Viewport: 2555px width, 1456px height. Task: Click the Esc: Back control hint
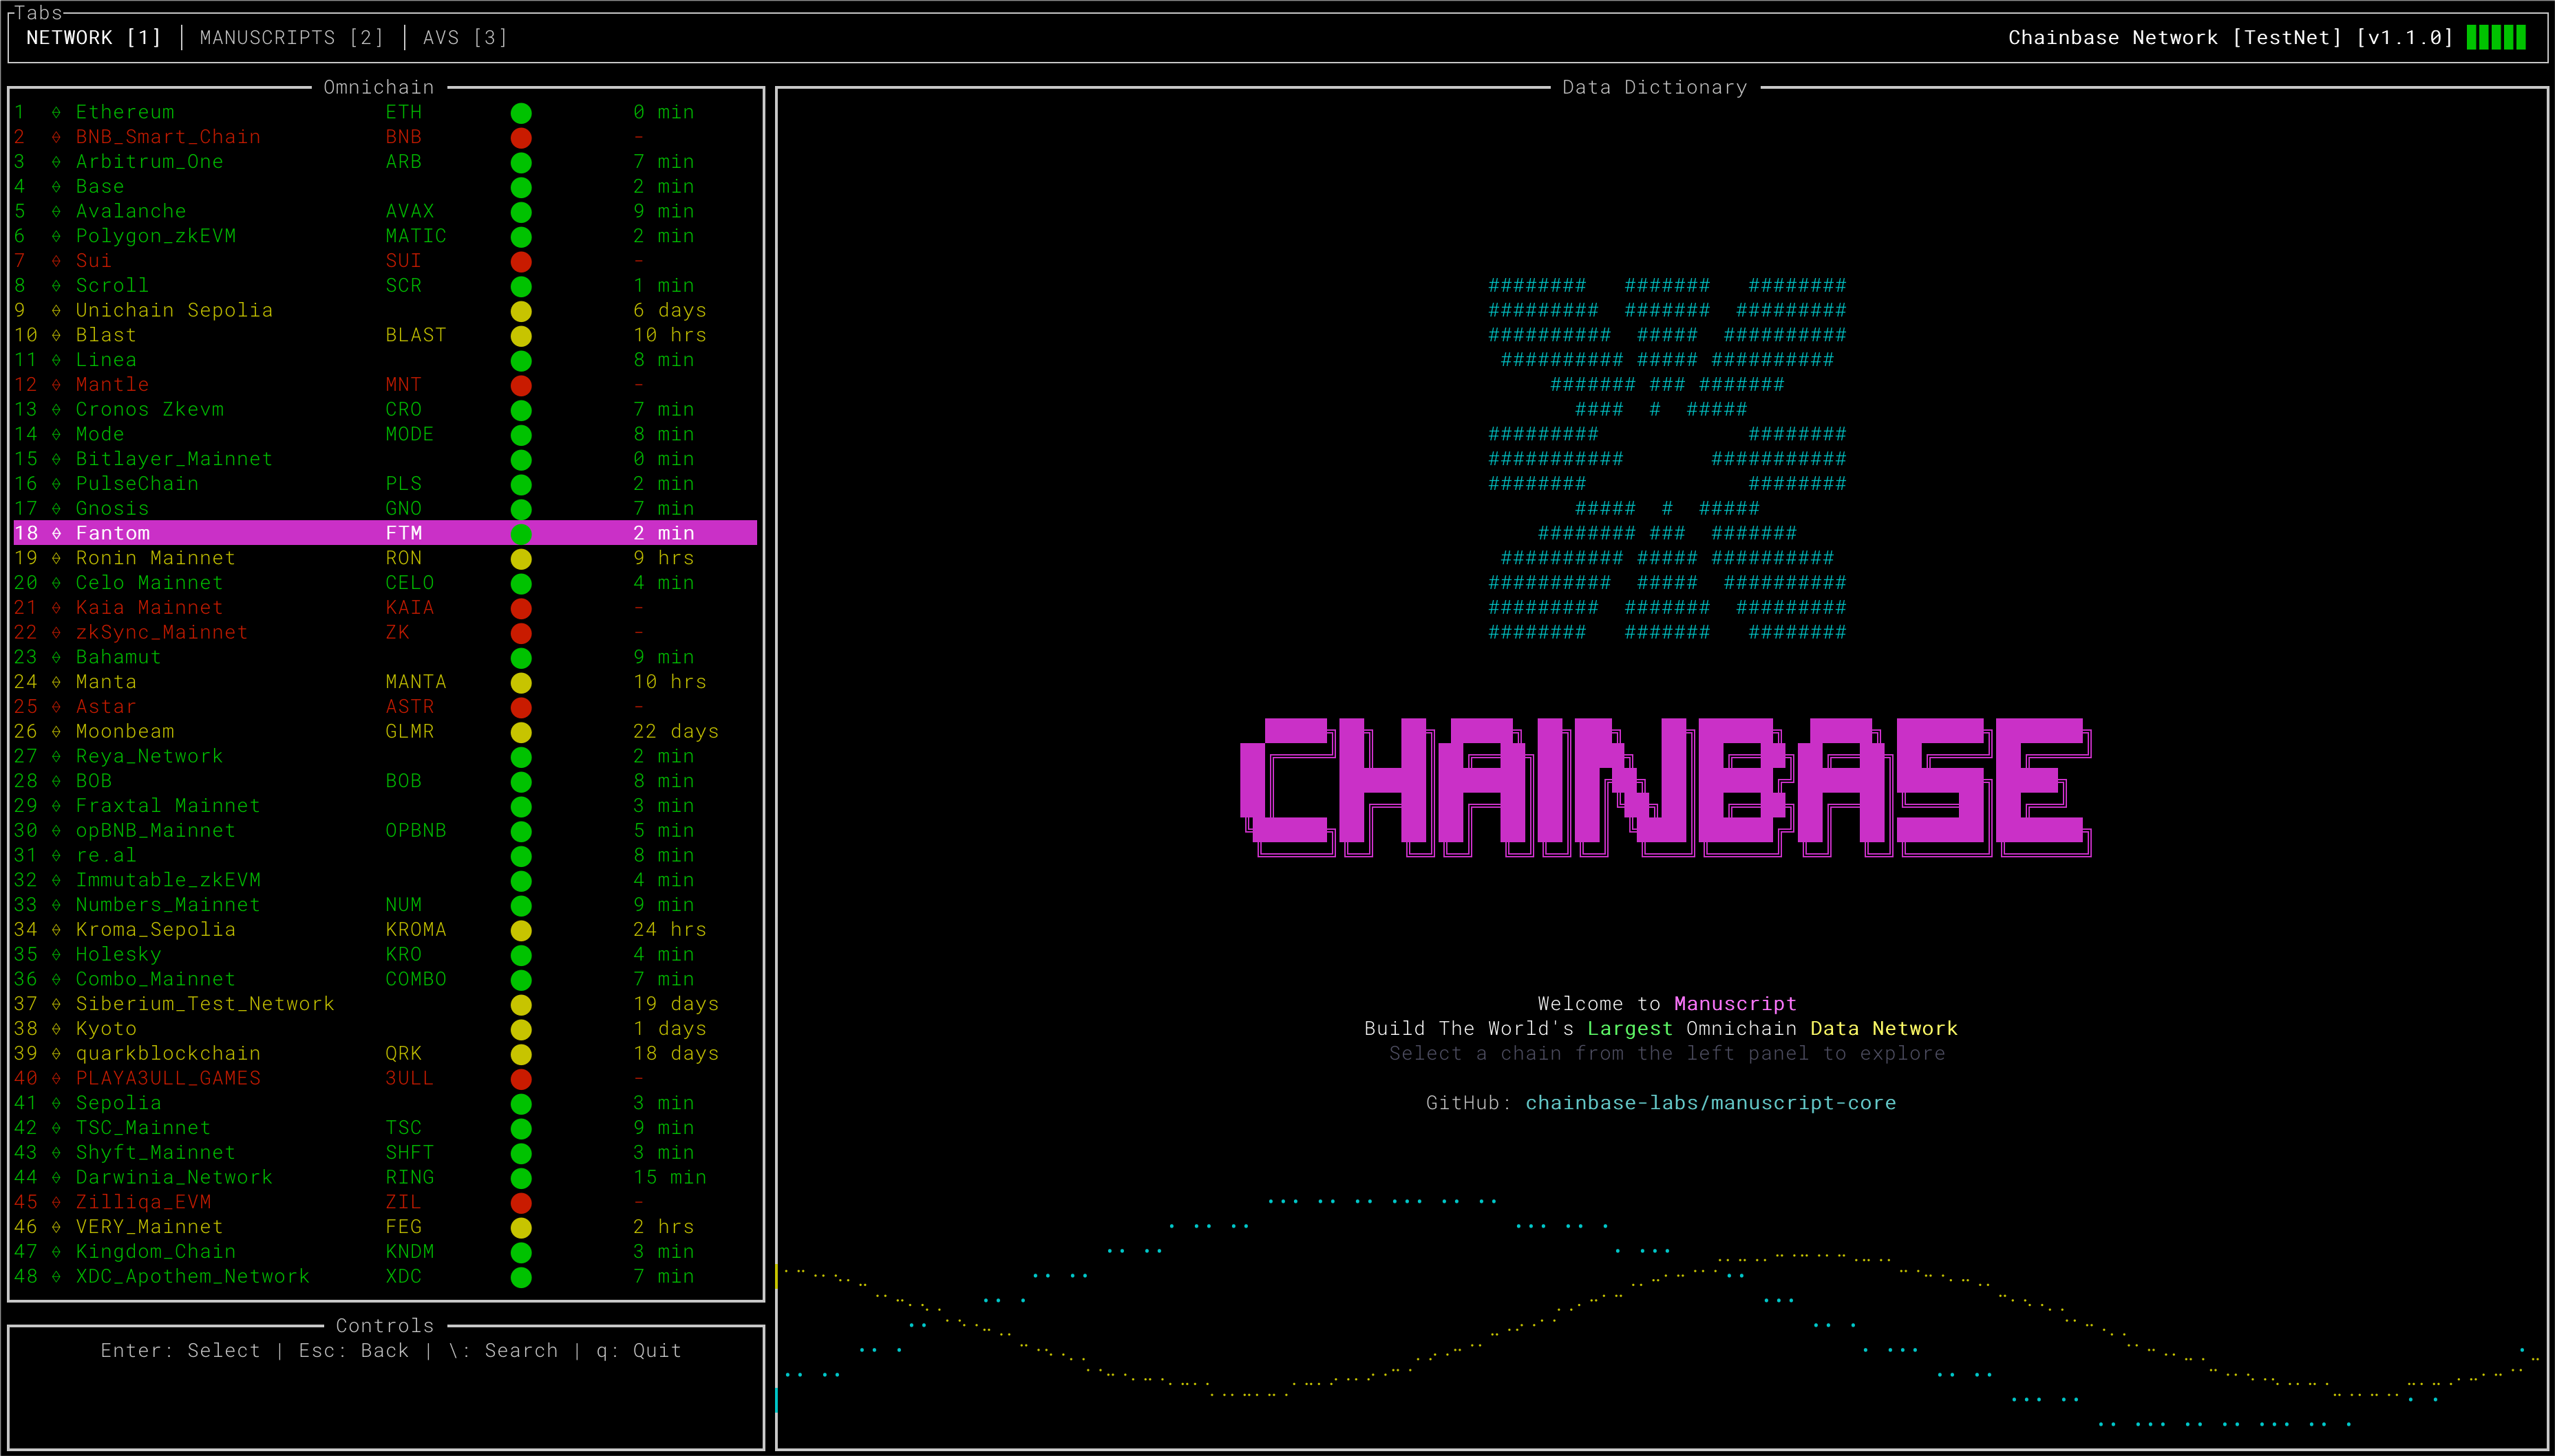[x=354, y=1351]
